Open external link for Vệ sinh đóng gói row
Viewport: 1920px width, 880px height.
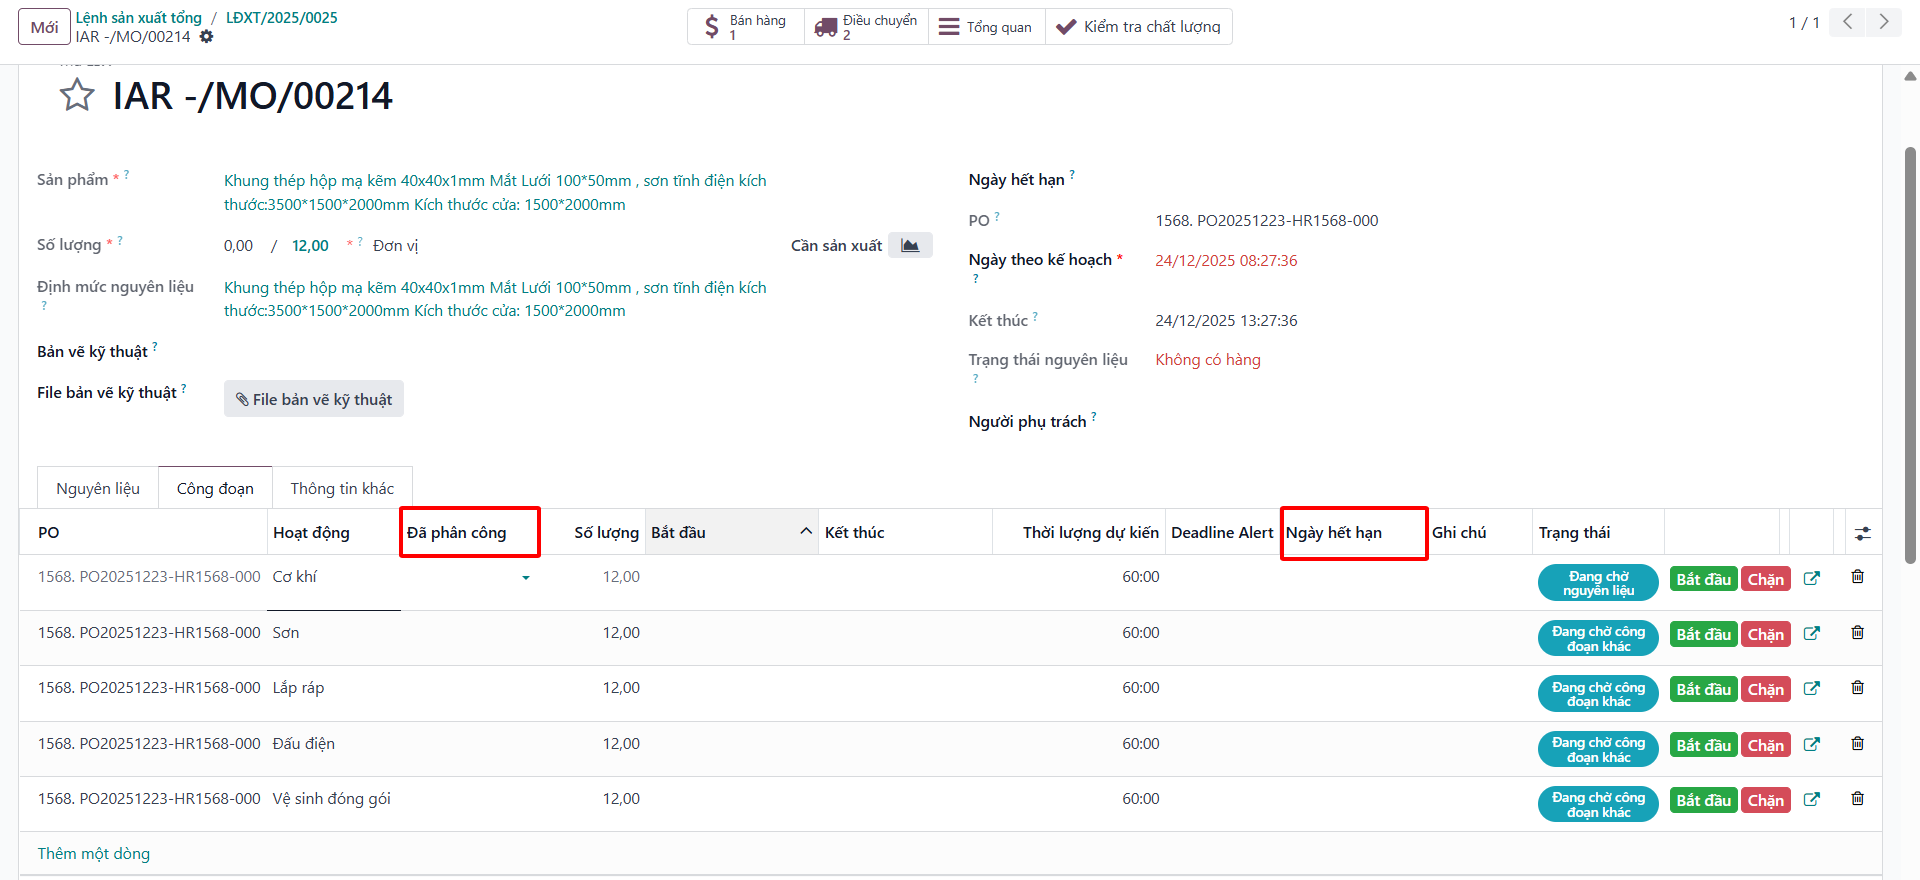(1811, 799)
